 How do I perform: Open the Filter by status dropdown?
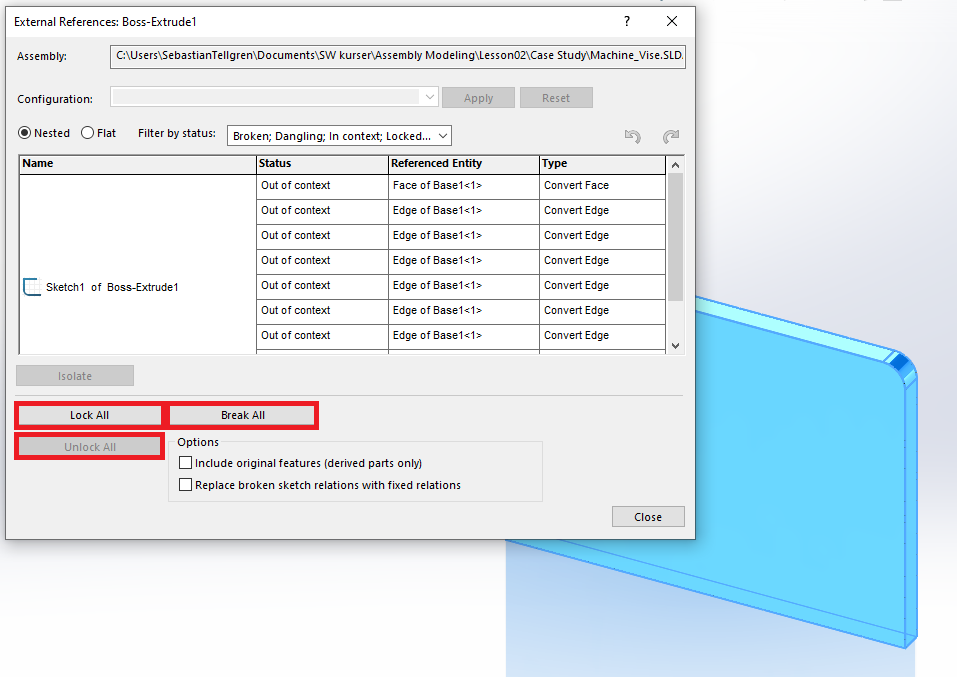[340, 136]
